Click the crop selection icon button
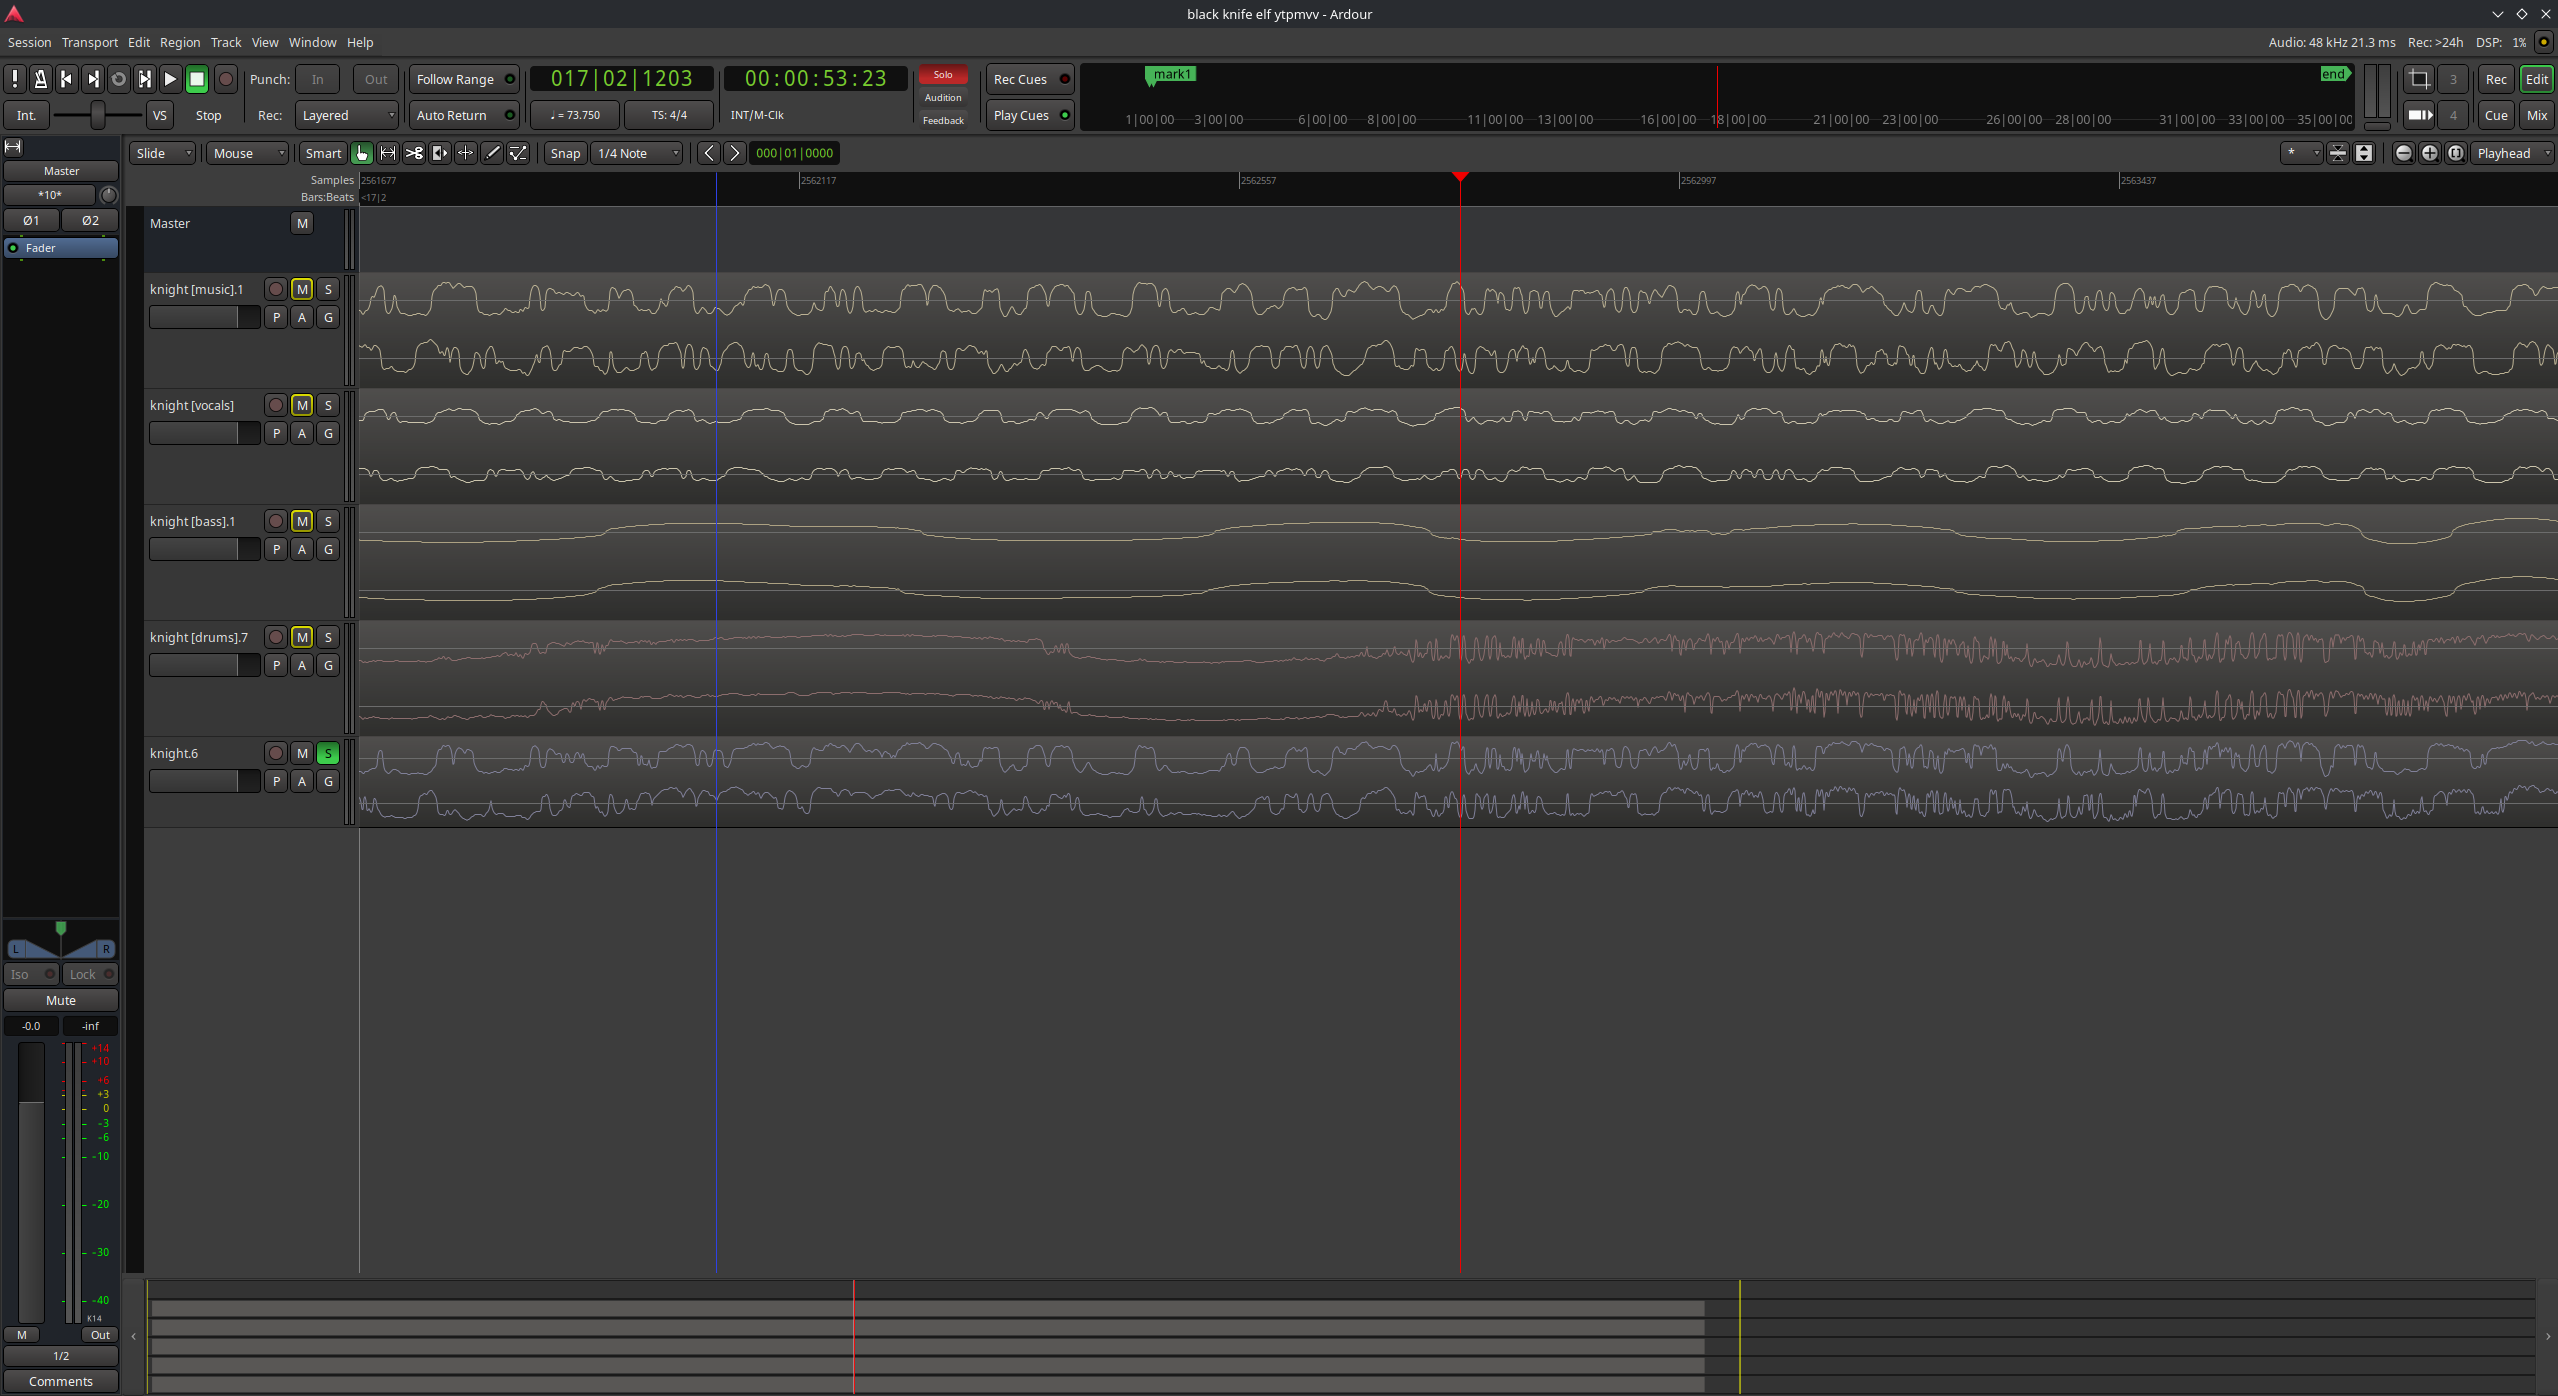The height and width of the screenshot is (1396, 2558). pos(2419,79)
